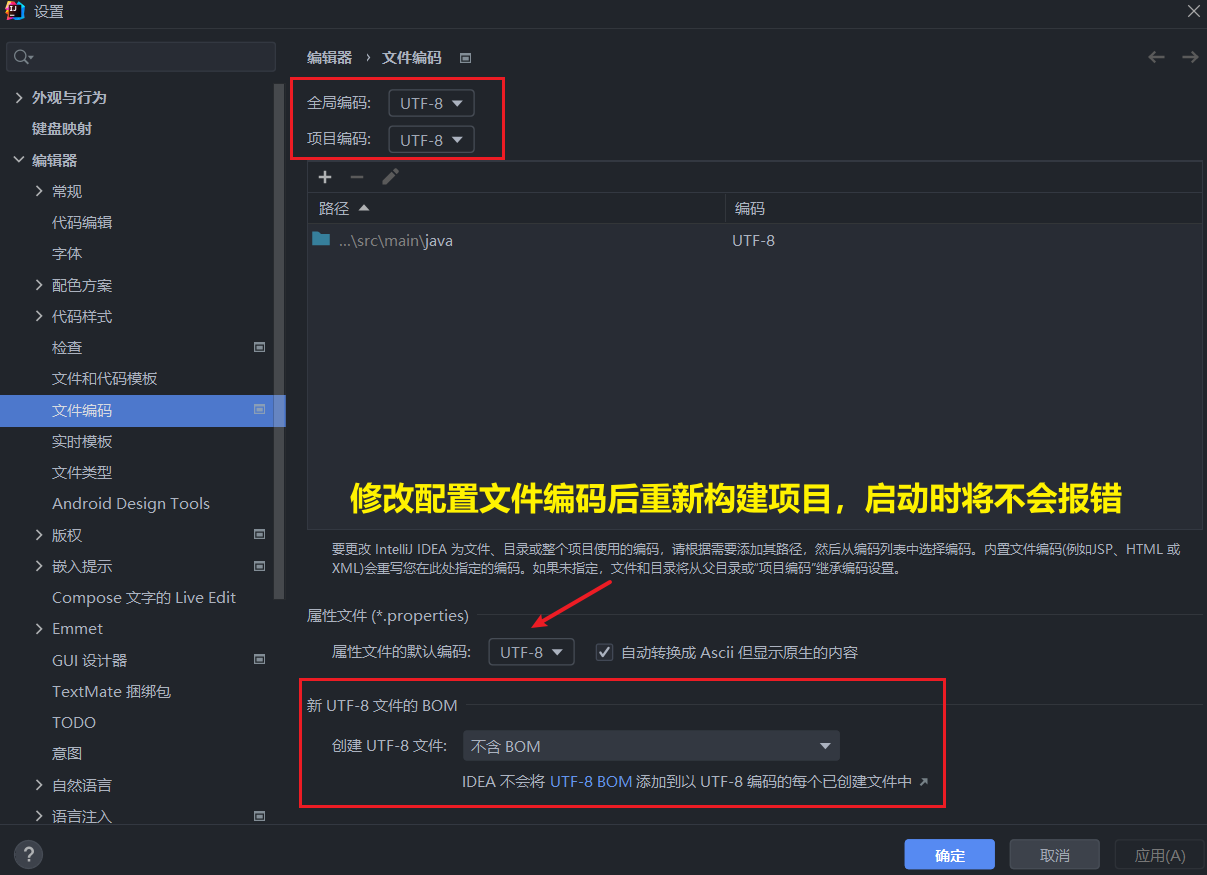Click the back navigation arrow
1207x875 pixels.
(x=1156, y=57)
